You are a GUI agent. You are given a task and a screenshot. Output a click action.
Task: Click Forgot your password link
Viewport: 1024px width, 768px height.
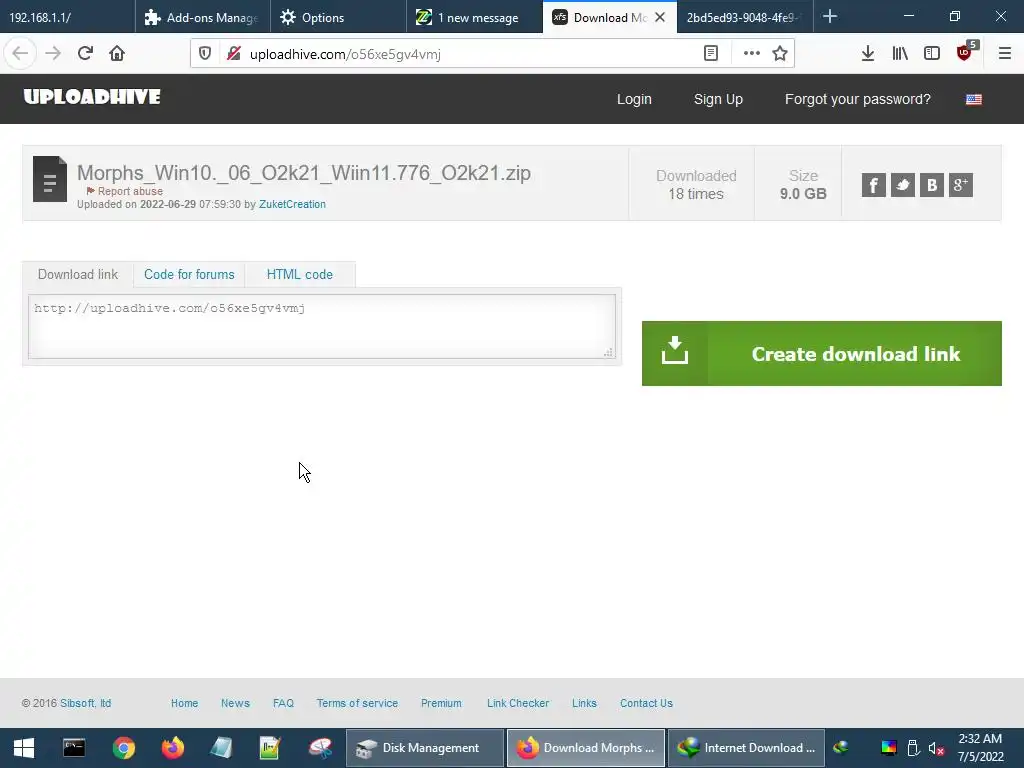857,99
